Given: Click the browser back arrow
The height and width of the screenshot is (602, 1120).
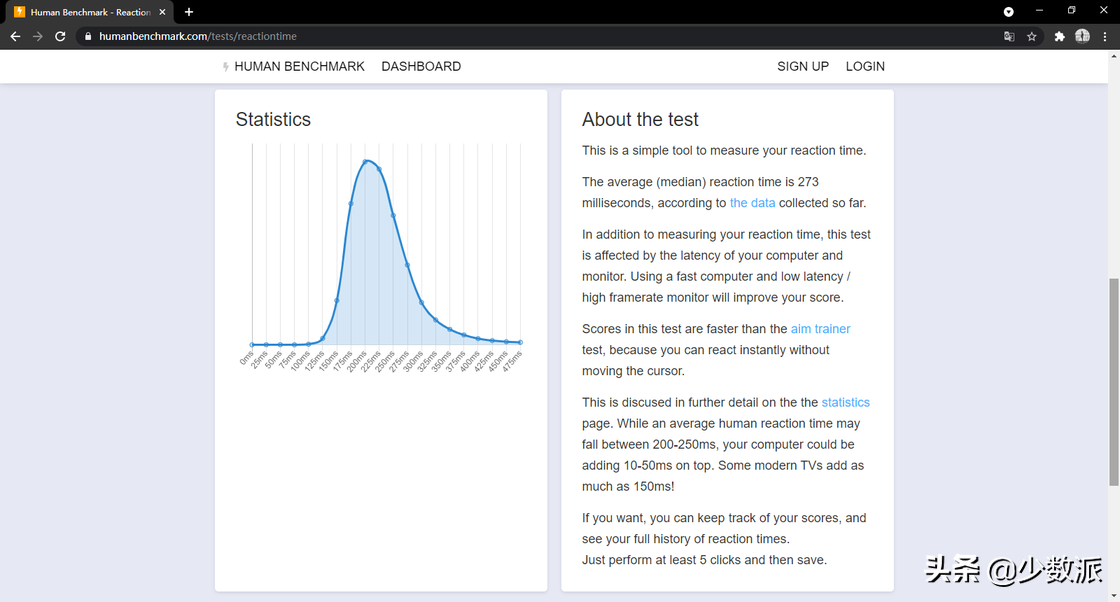Looking at the screenshot, I should tap(15, 36).
